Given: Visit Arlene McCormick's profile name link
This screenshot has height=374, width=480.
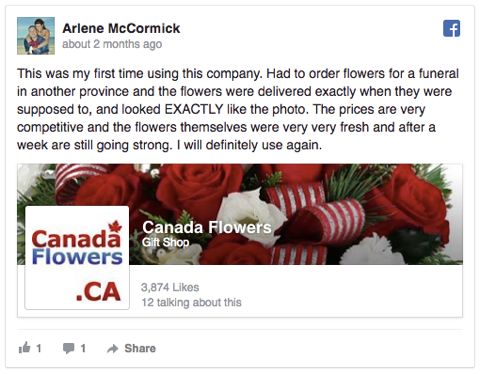Looking at the screenshot, I should point(121,28).
